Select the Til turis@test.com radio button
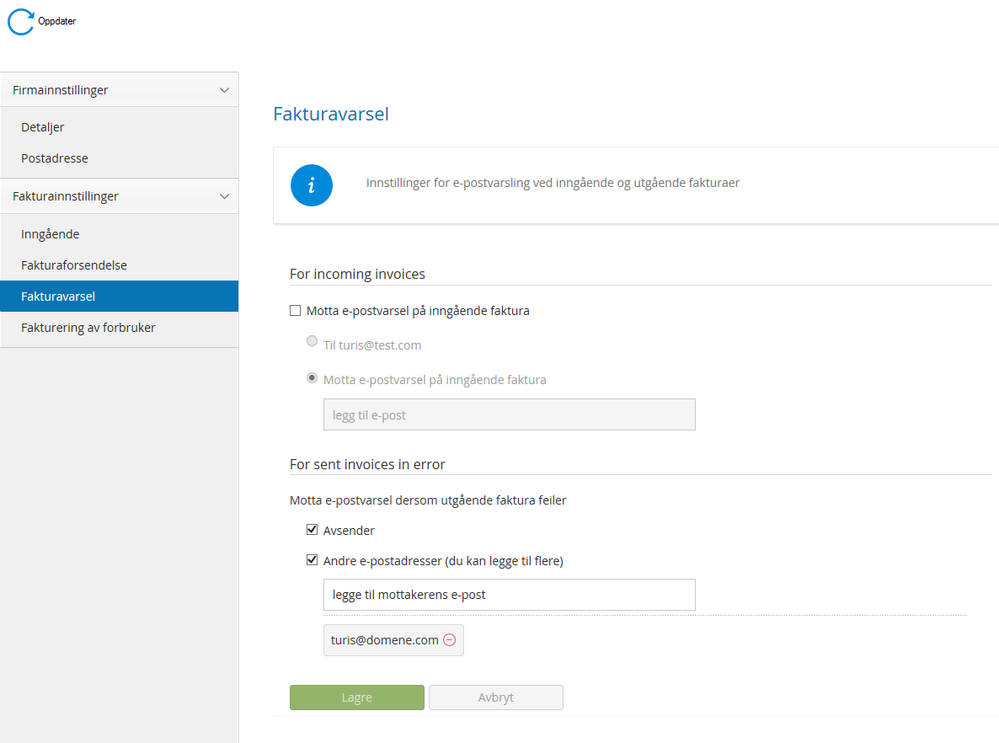Screen dimensions: 999x743 pyautogui.click(x=312, y=342)
